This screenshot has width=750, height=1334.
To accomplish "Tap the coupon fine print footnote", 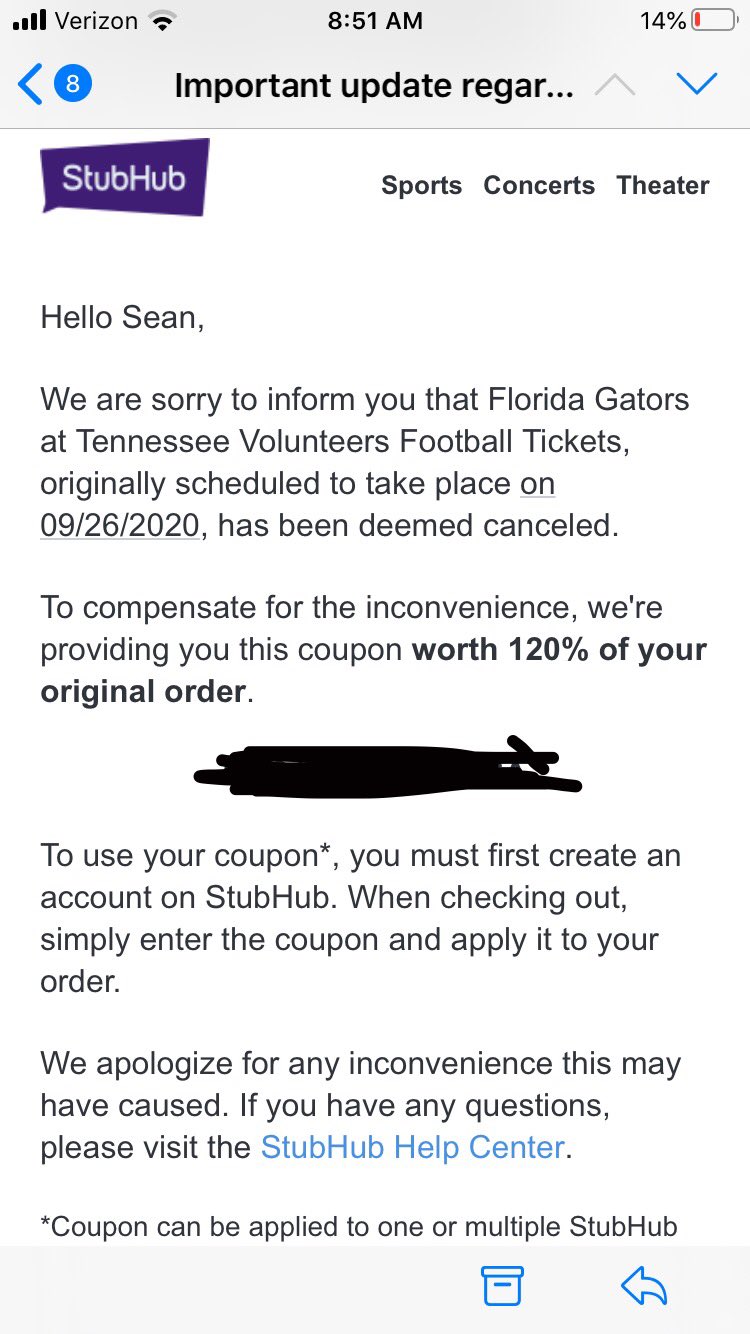I will point(359,1226).
